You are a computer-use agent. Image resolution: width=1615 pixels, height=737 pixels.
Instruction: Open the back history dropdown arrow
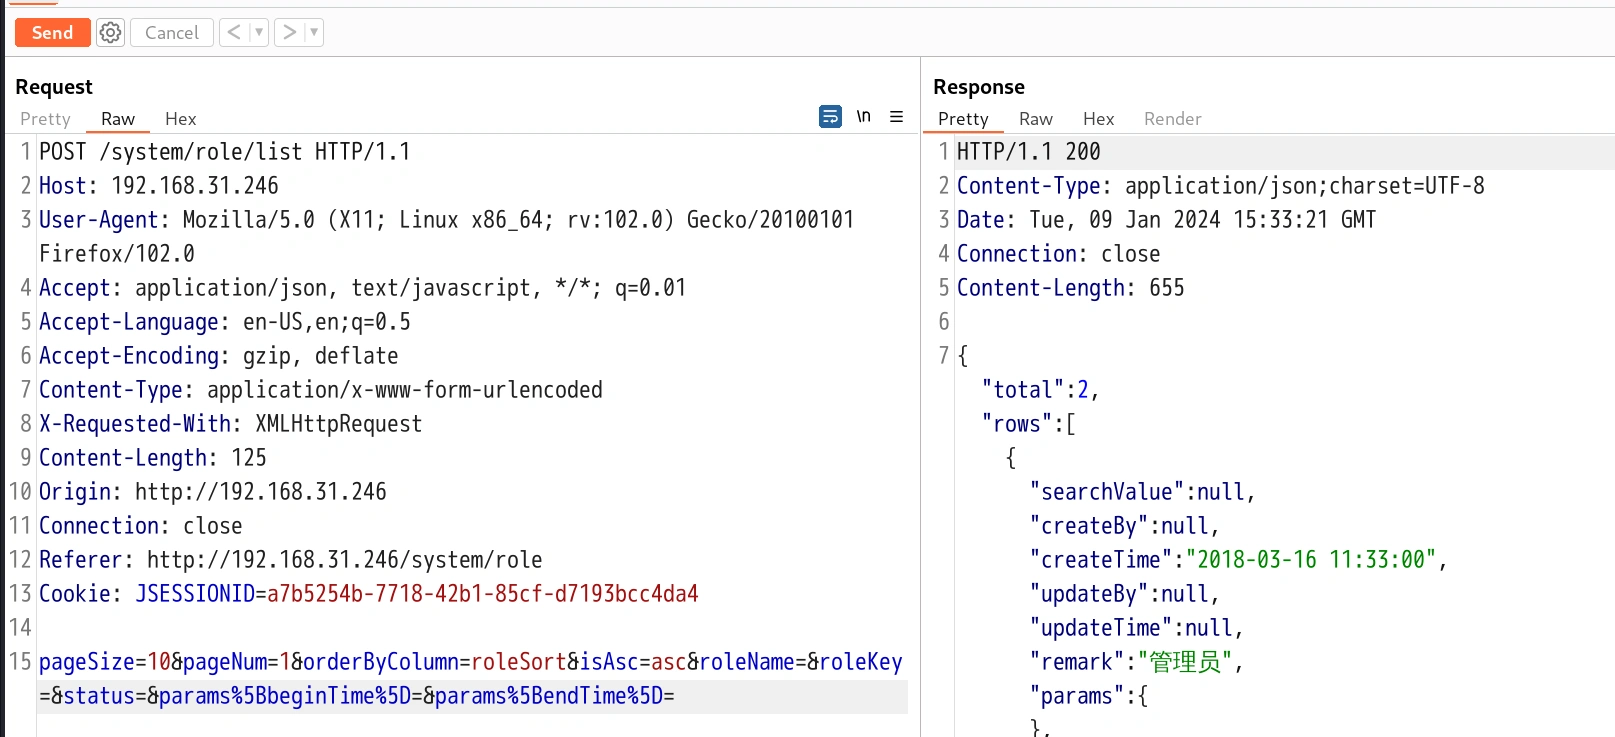coord(259,33)
